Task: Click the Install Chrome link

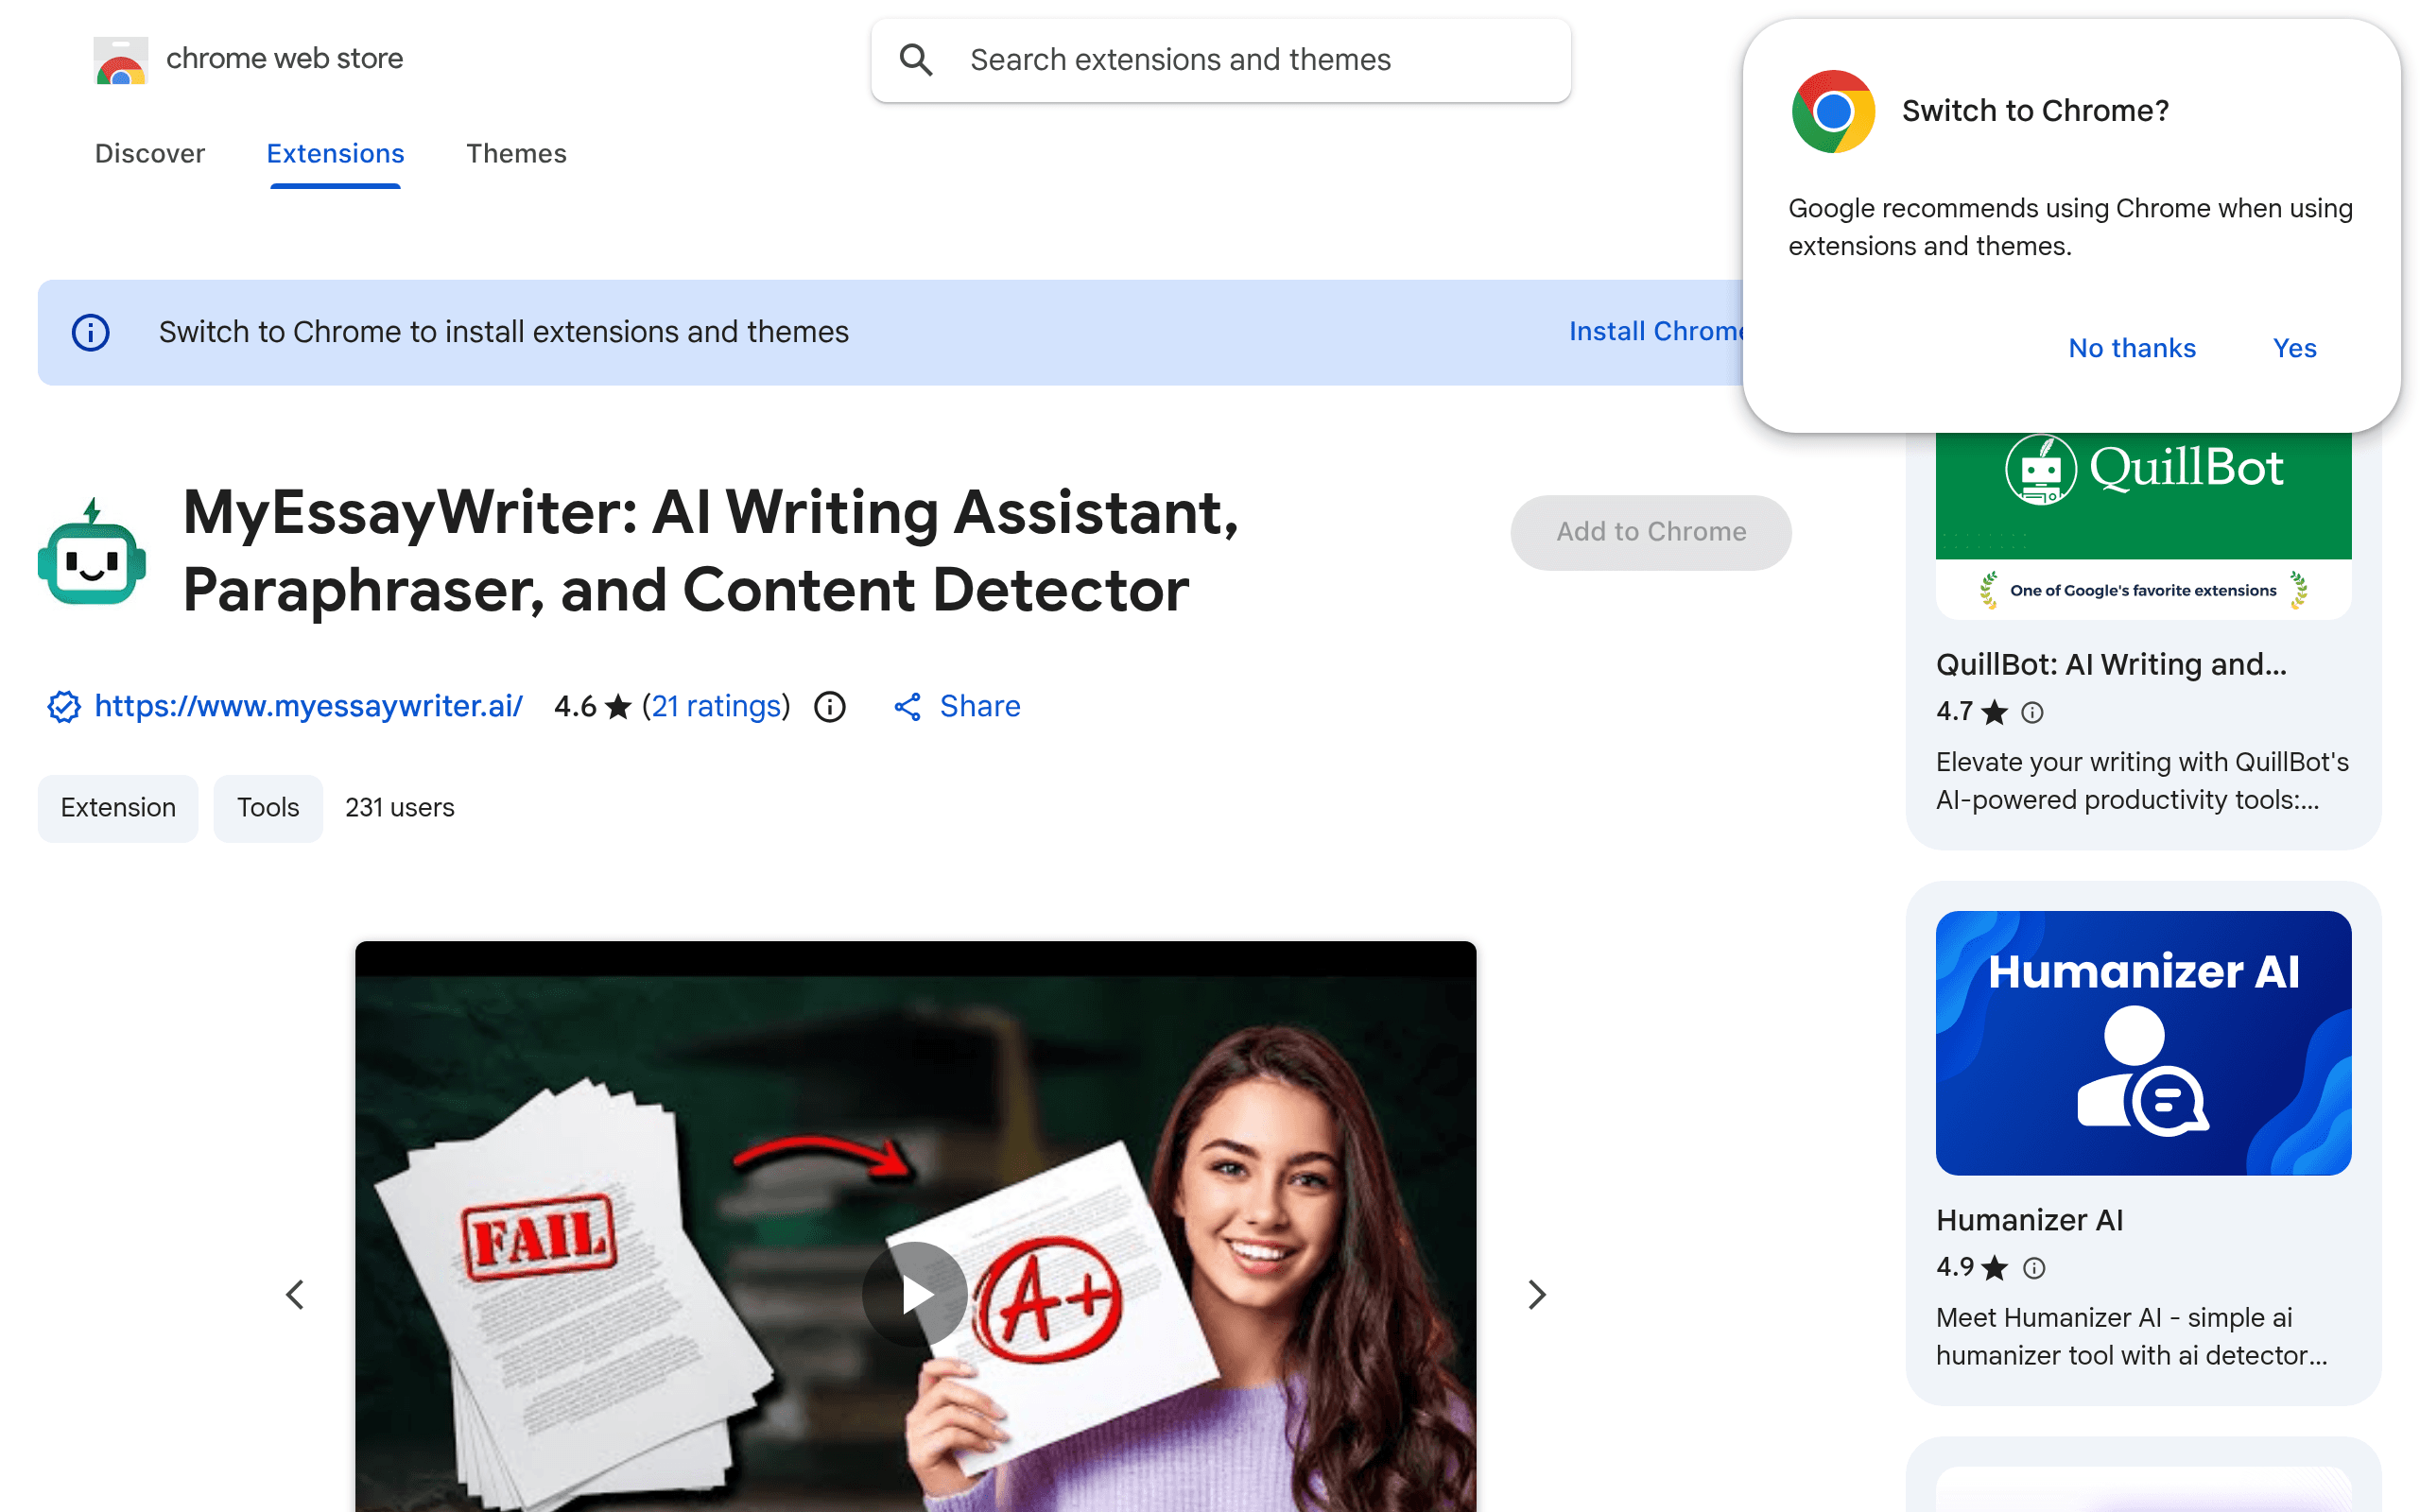Action: (1656, 331)
